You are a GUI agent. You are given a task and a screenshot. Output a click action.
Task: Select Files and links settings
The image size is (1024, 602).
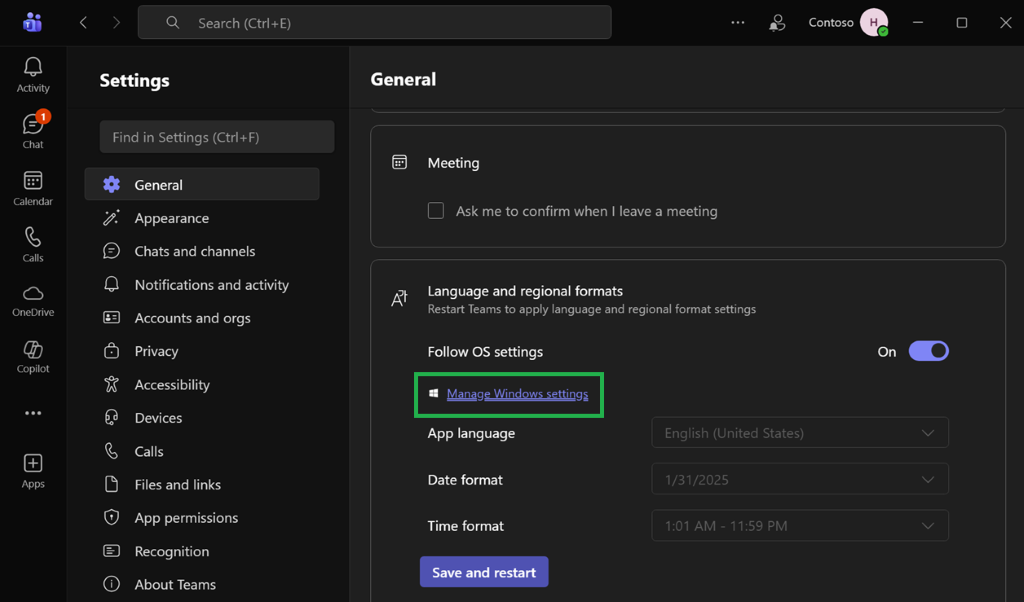[202, 484]
